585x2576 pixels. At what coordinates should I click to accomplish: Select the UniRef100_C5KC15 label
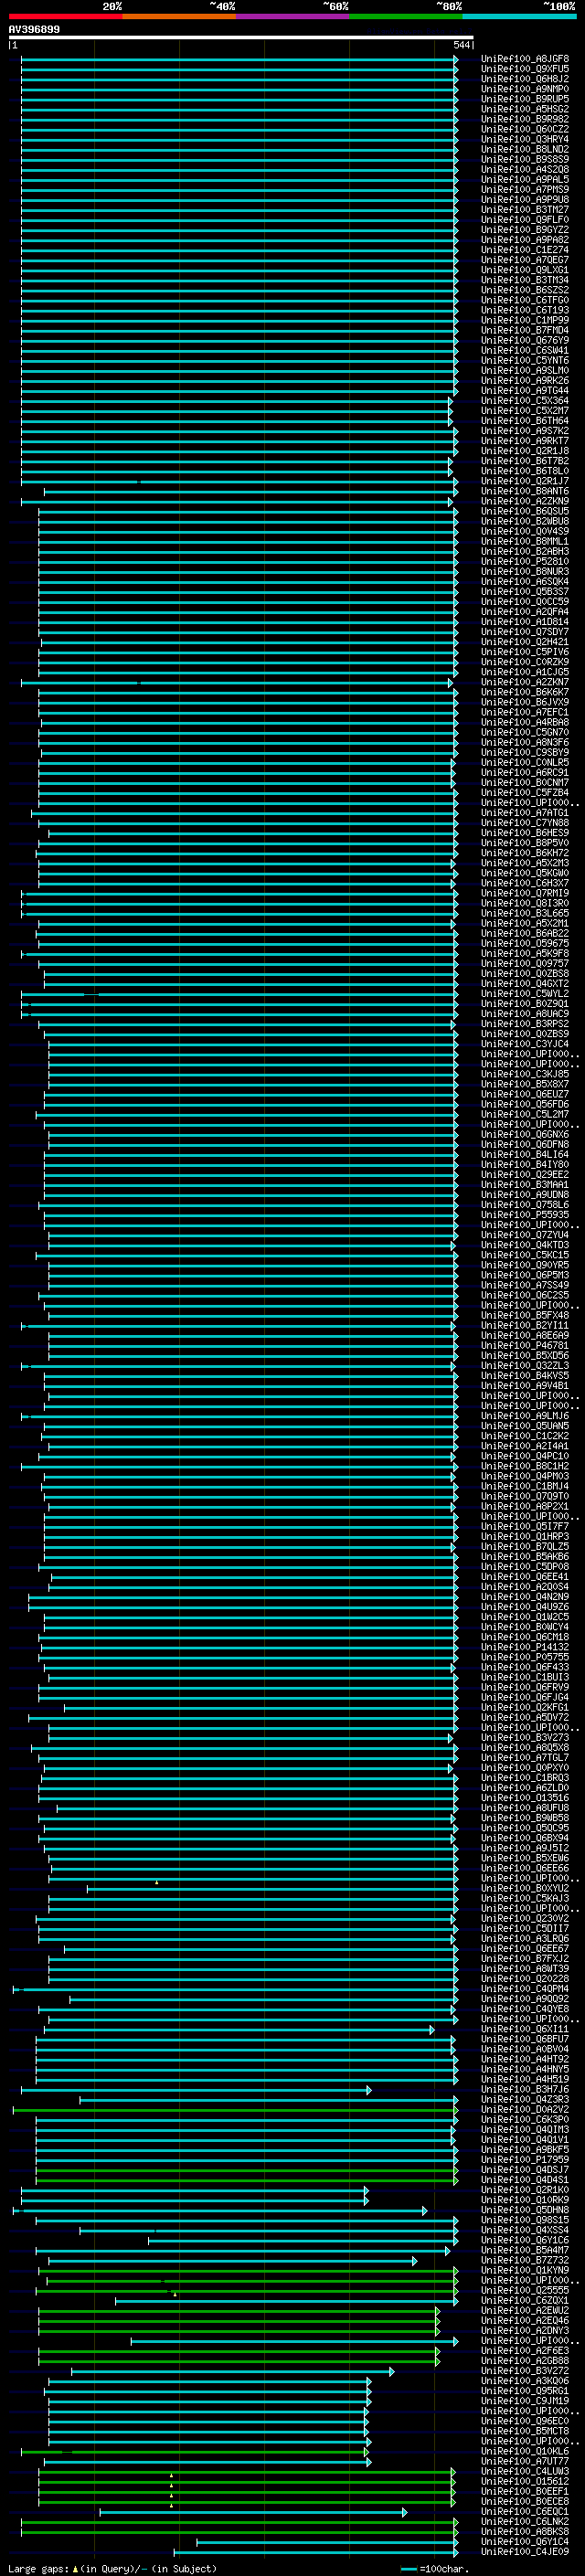525,1255
